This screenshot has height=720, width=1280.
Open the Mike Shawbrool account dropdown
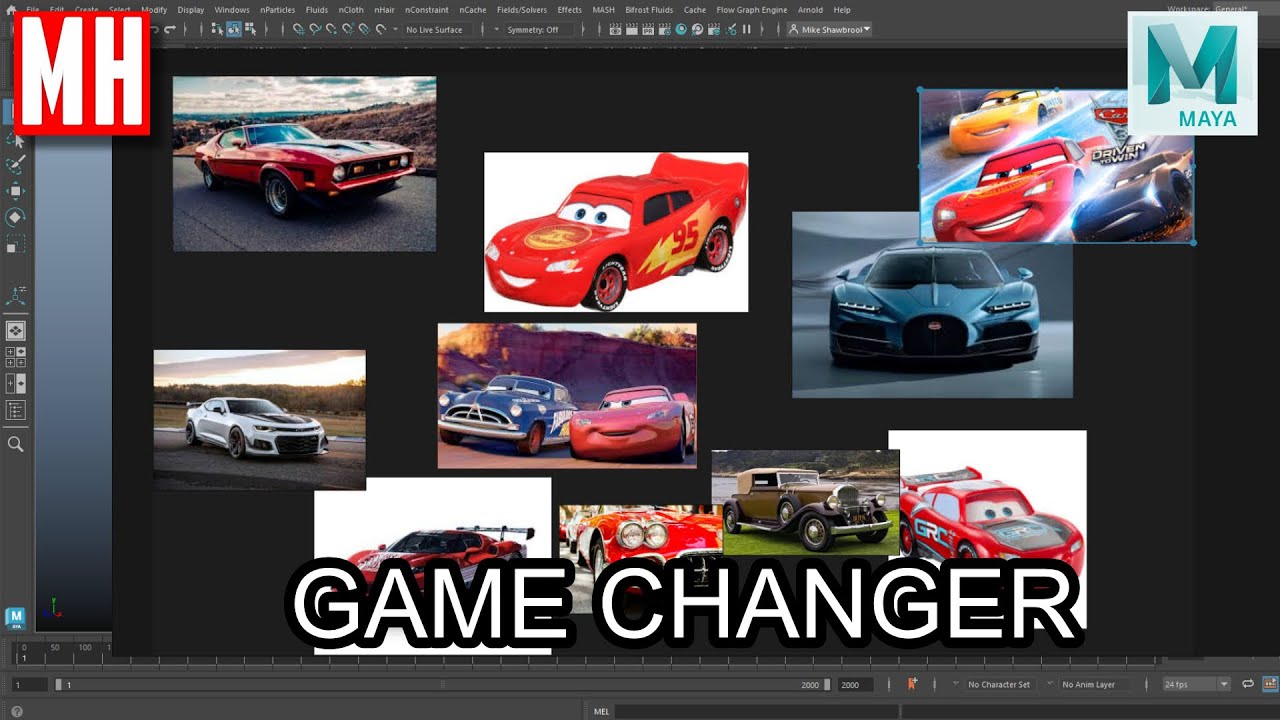pos(830,30)
